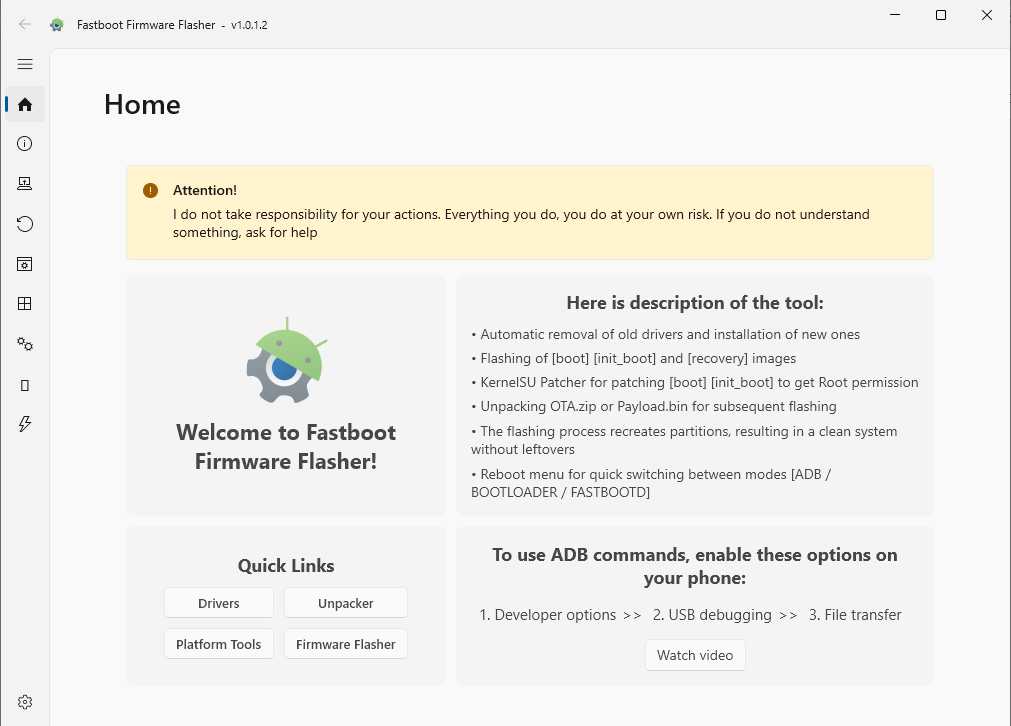The width and height of the screenshot is (1011, 726).
Task: Open the reboot menu via circular arrow icon
Action: [25, 223]
